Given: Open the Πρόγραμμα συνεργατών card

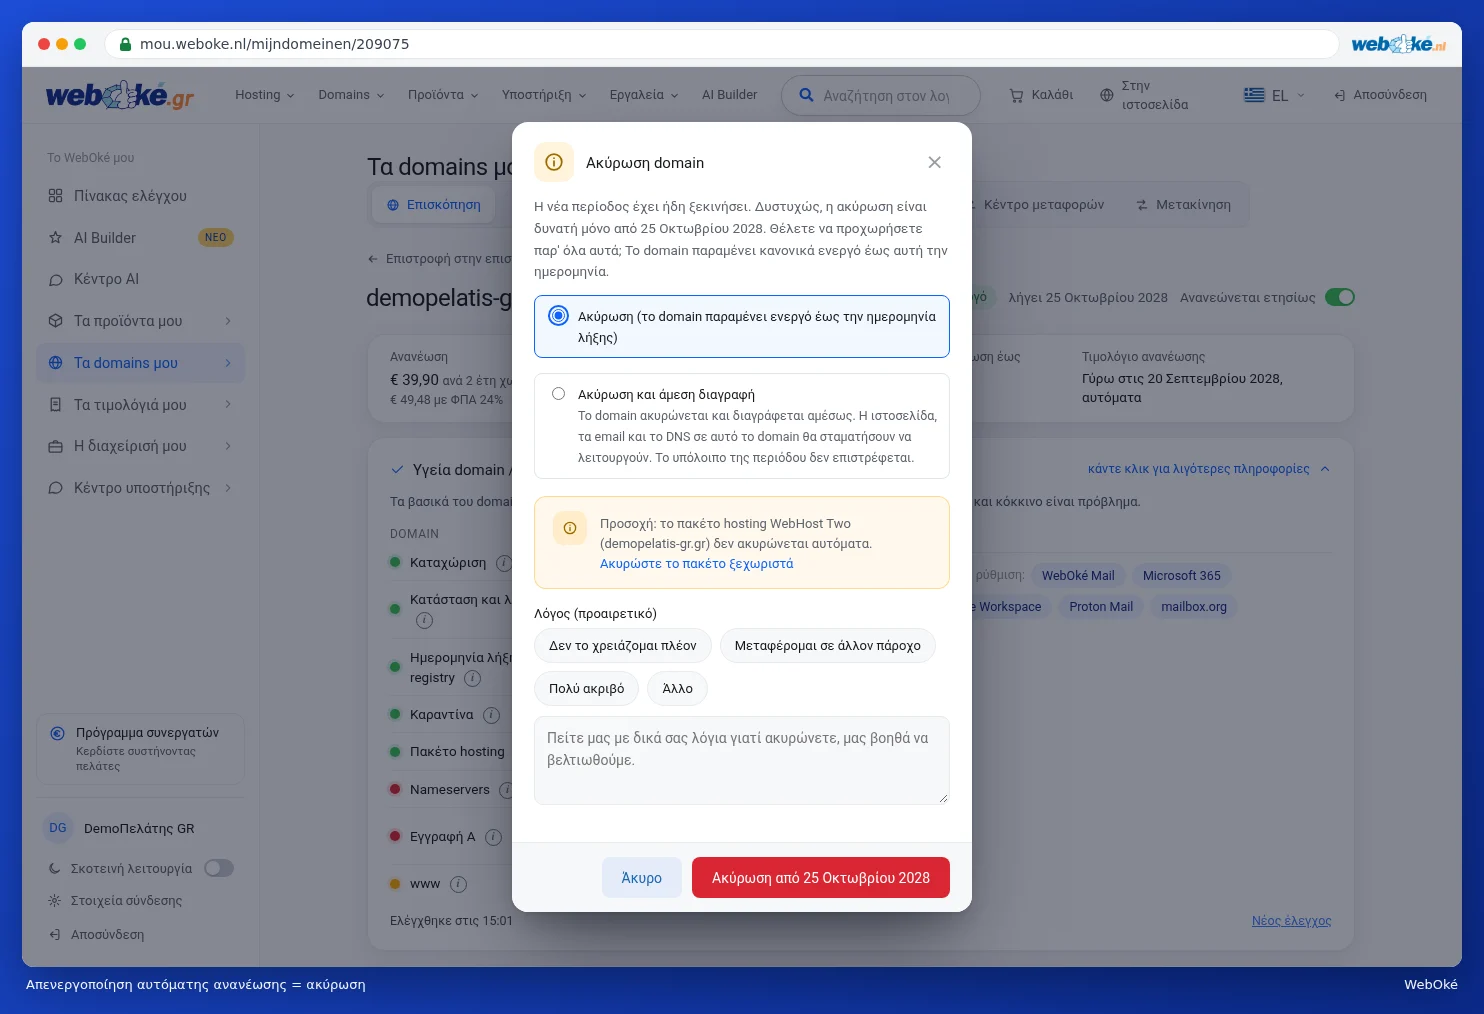Looking at the screenshot, I should pos(140,749).
